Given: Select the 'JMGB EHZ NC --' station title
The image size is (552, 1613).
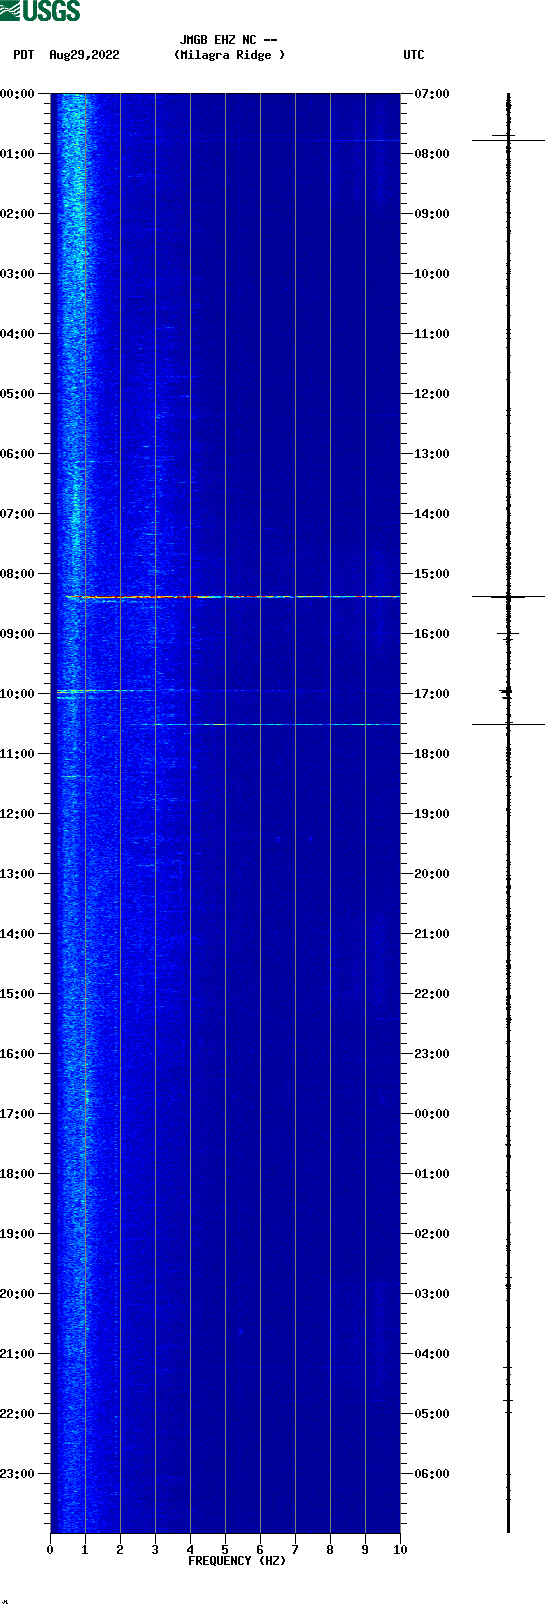Looking at the screenshot, I should tap(229, 40).
